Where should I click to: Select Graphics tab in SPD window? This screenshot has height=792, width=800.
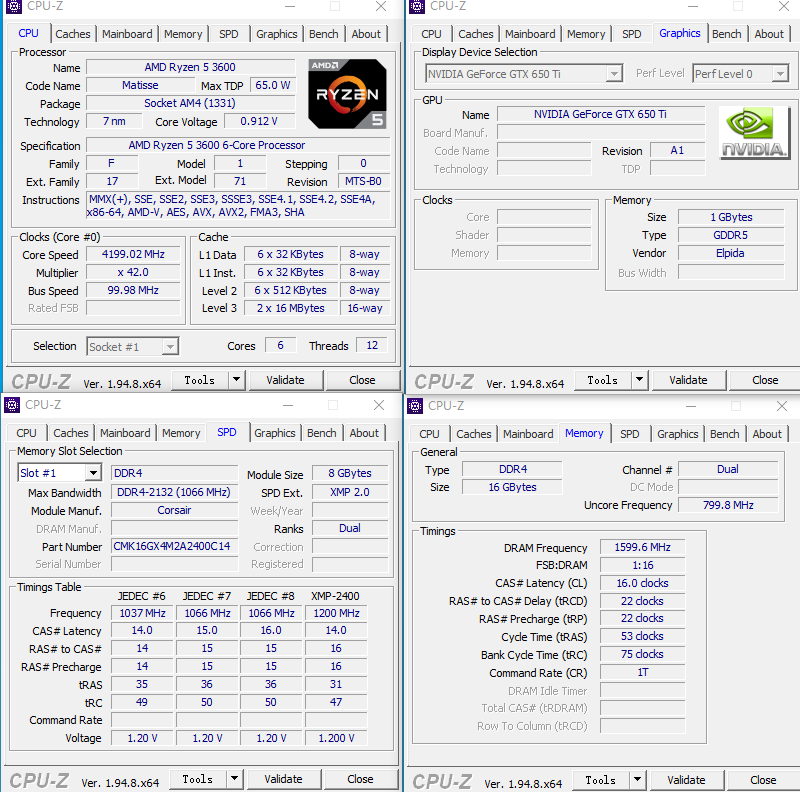click(x=274, y=433)
